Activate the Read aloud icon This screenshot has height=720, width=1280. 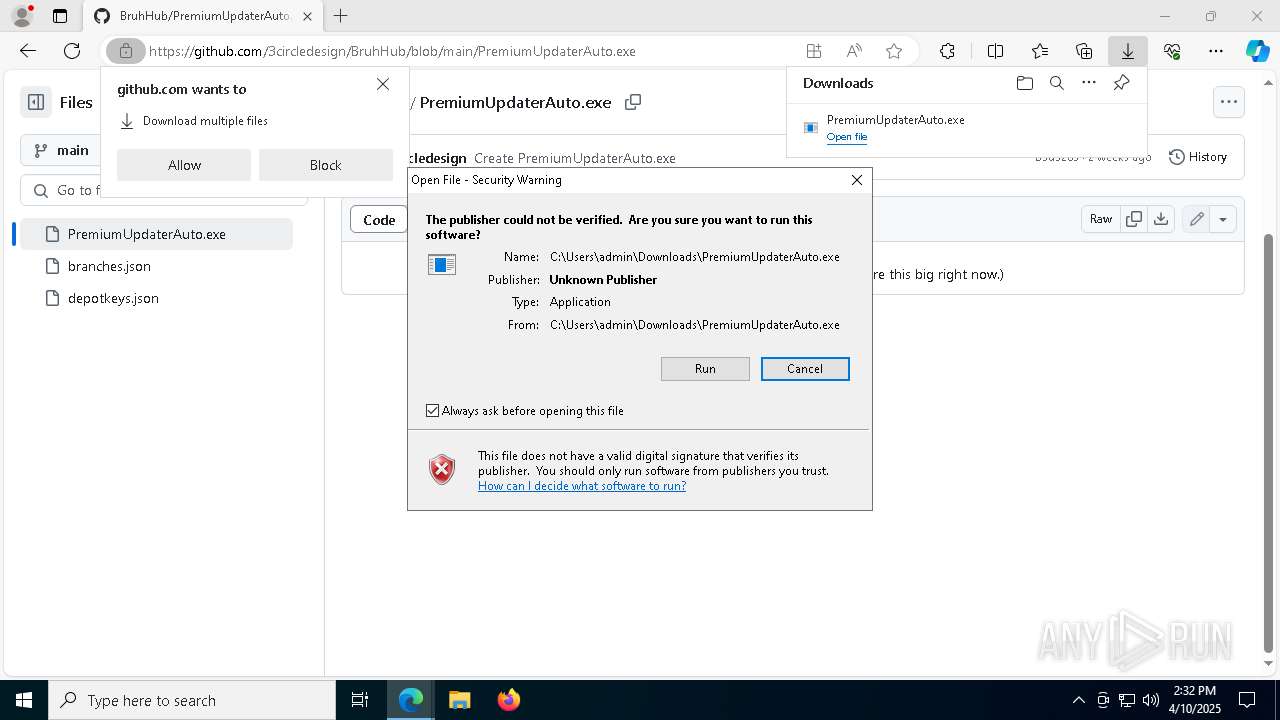click(854, 51)
